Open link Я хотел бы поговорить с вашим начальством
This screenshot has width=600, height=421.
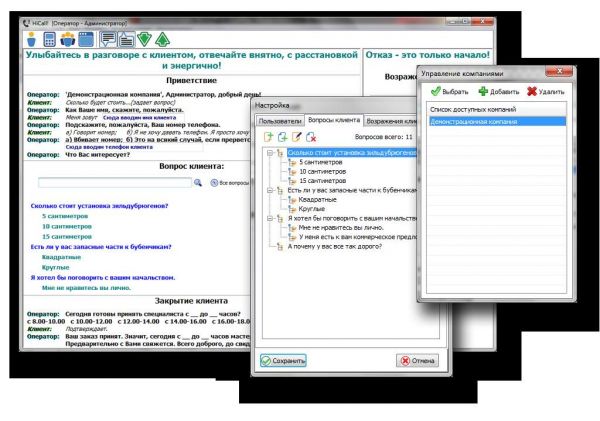pos(103,277)
